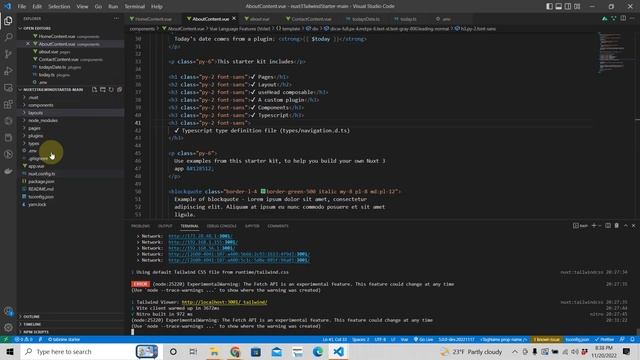This screenshot has width=640, height=360.
Task: Click New Folder icon in project header
Action: 103,89
